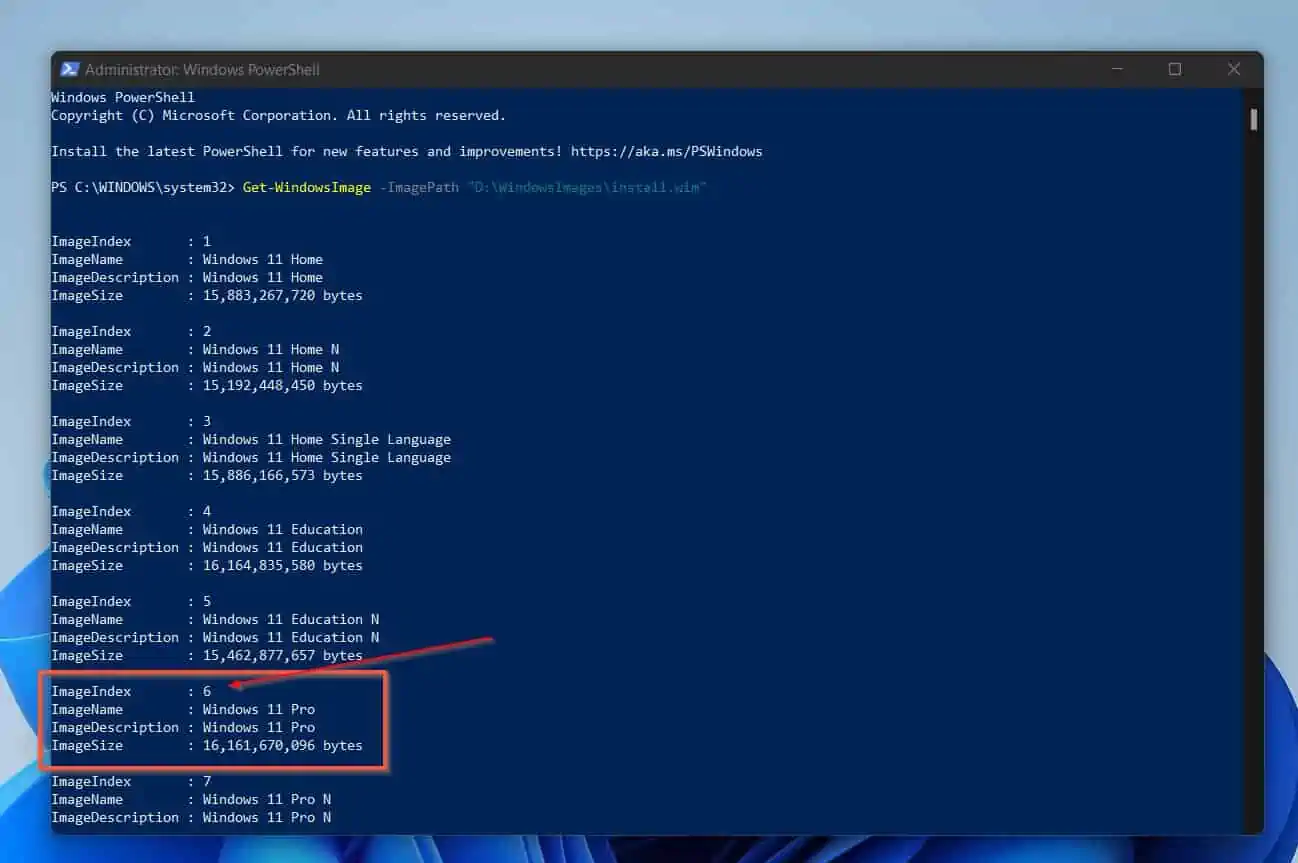
Task: Click size 15,886,166,573 bytes
Action: click(282, 476)
